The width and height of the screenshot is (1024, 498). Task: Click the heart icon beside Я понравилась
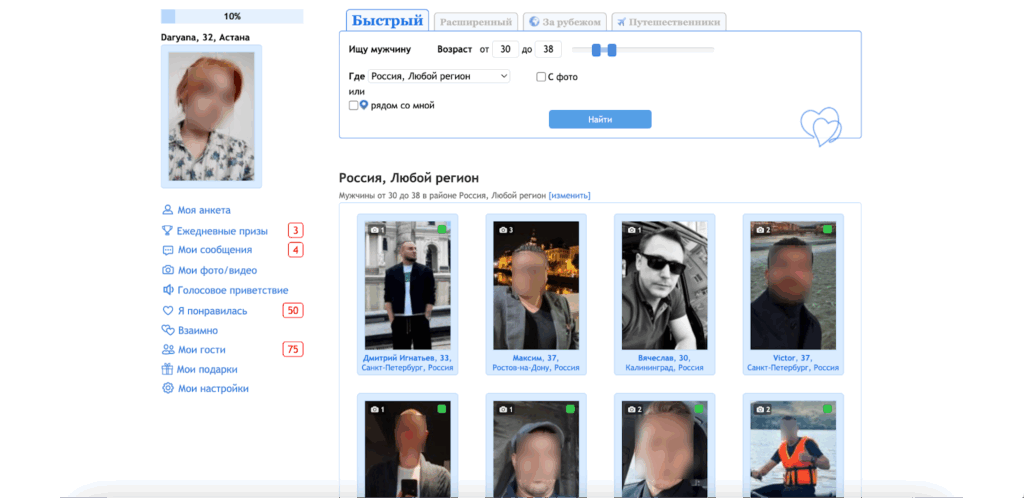tap(168, 311)
